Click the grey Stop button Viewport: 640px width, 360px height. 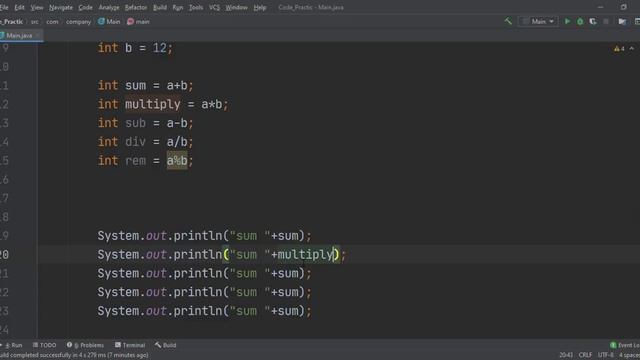point(606,22)
